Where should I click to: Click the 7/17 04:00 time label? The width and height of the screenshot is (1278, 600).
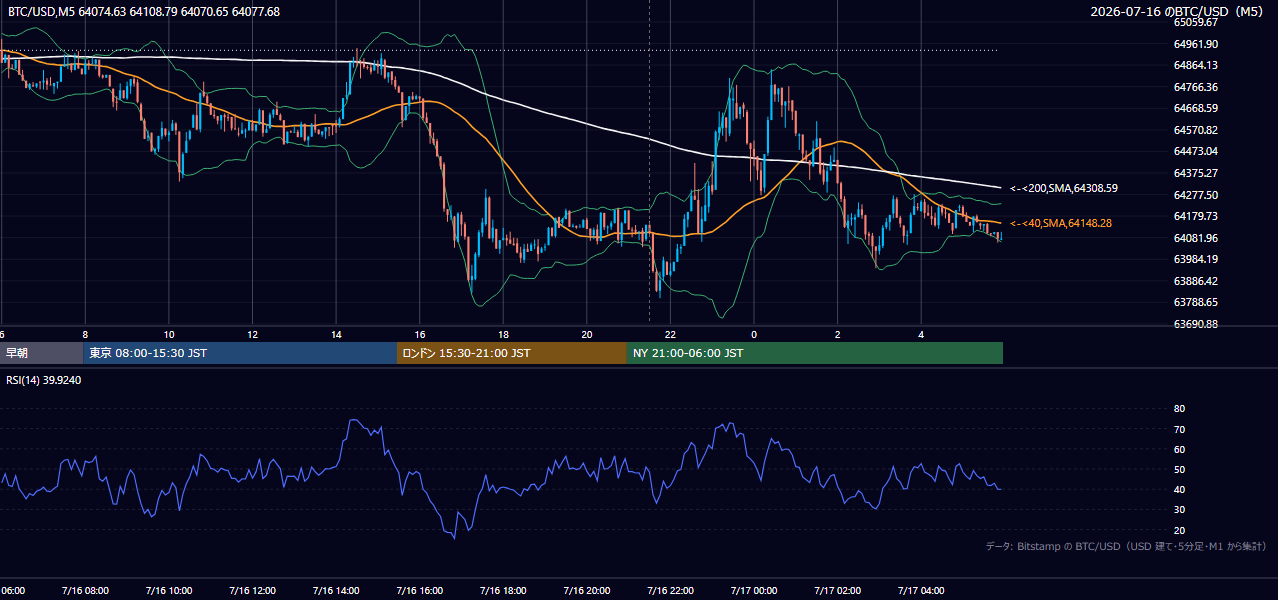click(x=921, y=591)
